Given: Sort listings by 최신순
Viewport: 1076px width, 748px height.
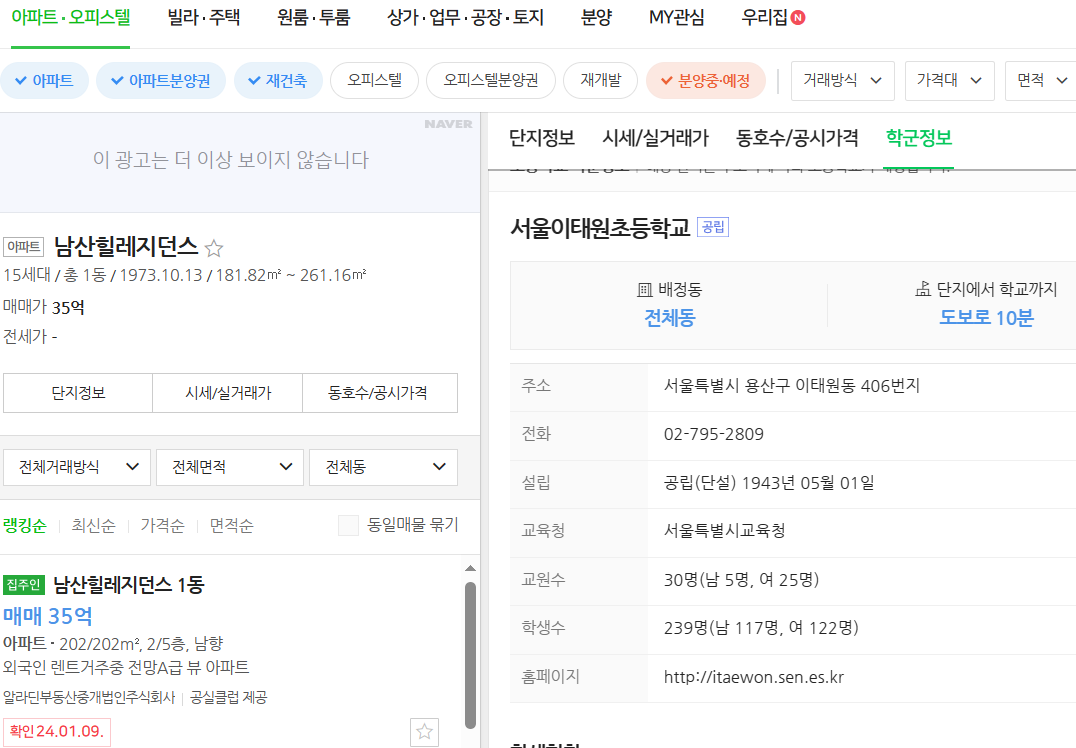Looking at the screenshot, I should pyautogui.click(x=93, y=526).
